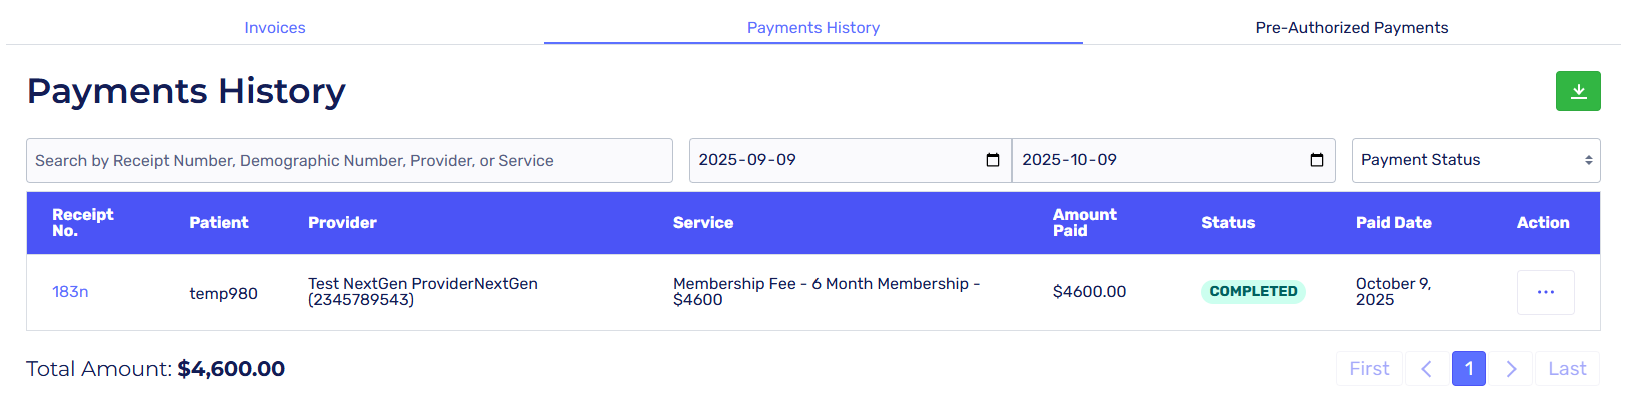Open the start date calendar picker icon
This screenshot has height=406, width=1626.
[993, 160]
